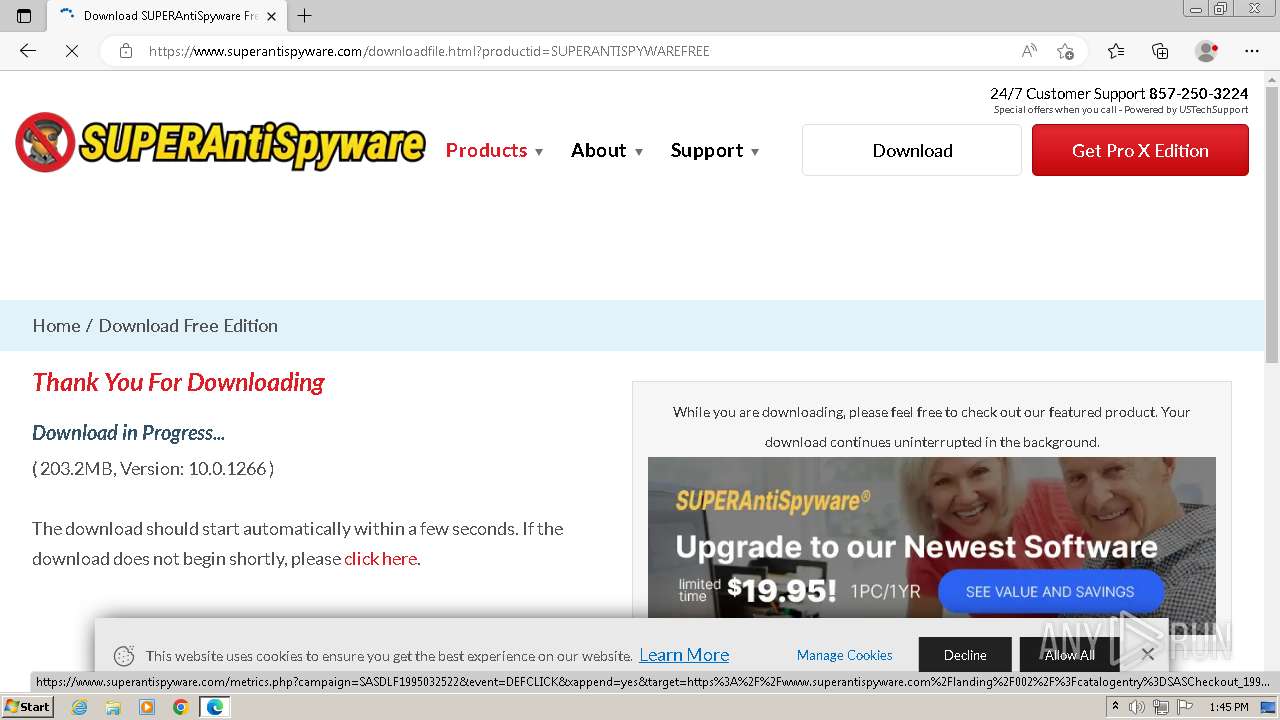
Task: Open the Learn More cookie link
Action: (x=684, y=655)
